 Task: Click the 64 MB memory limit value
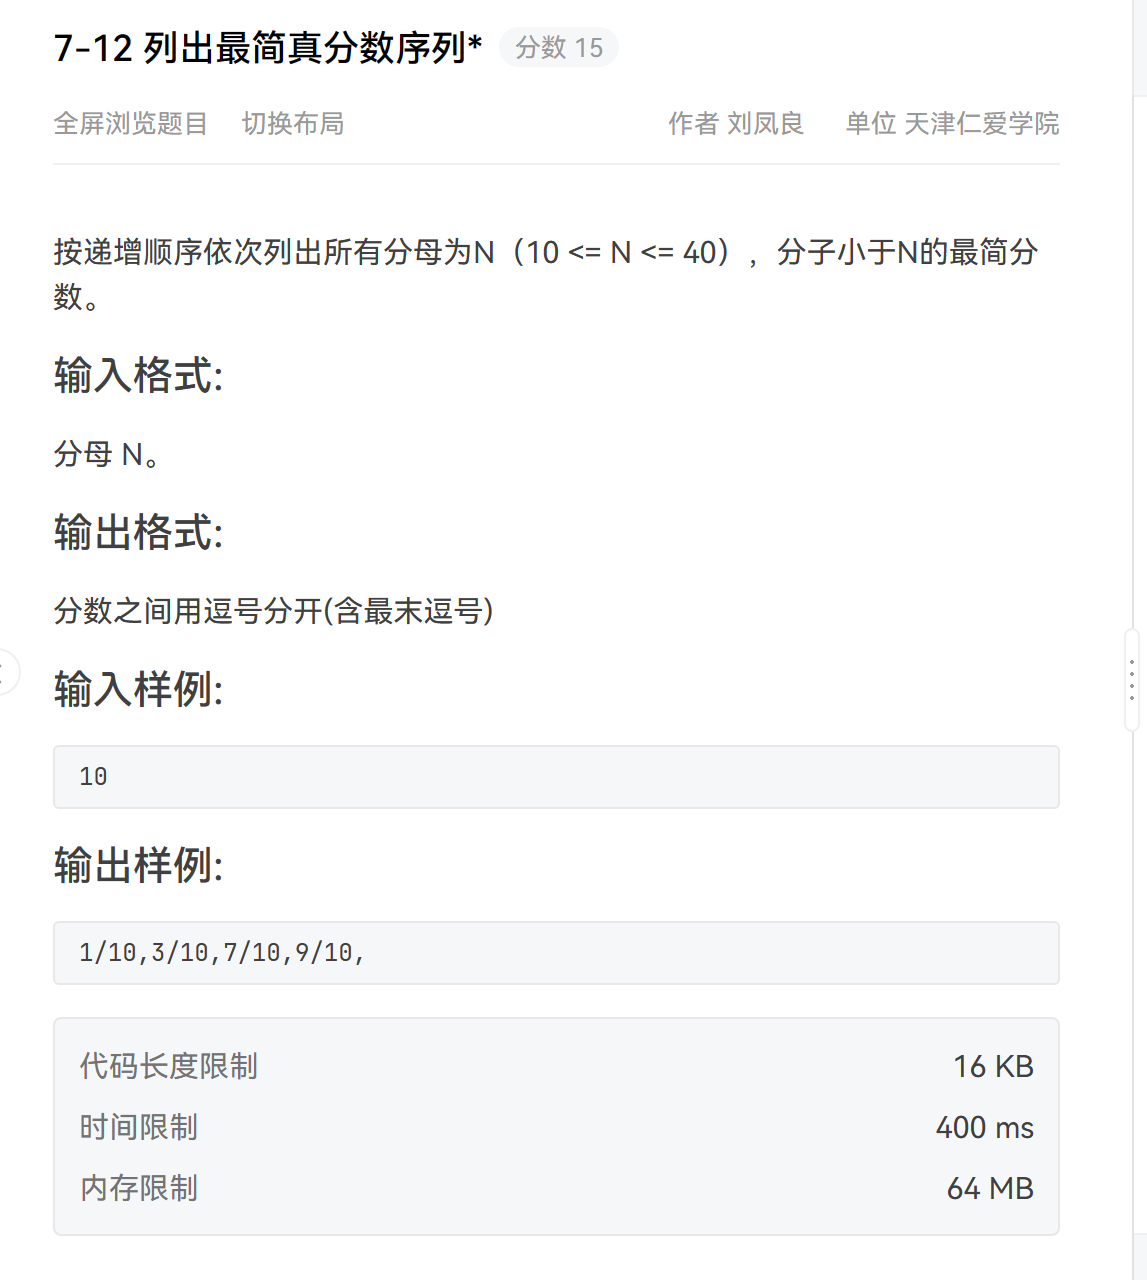989,1188
